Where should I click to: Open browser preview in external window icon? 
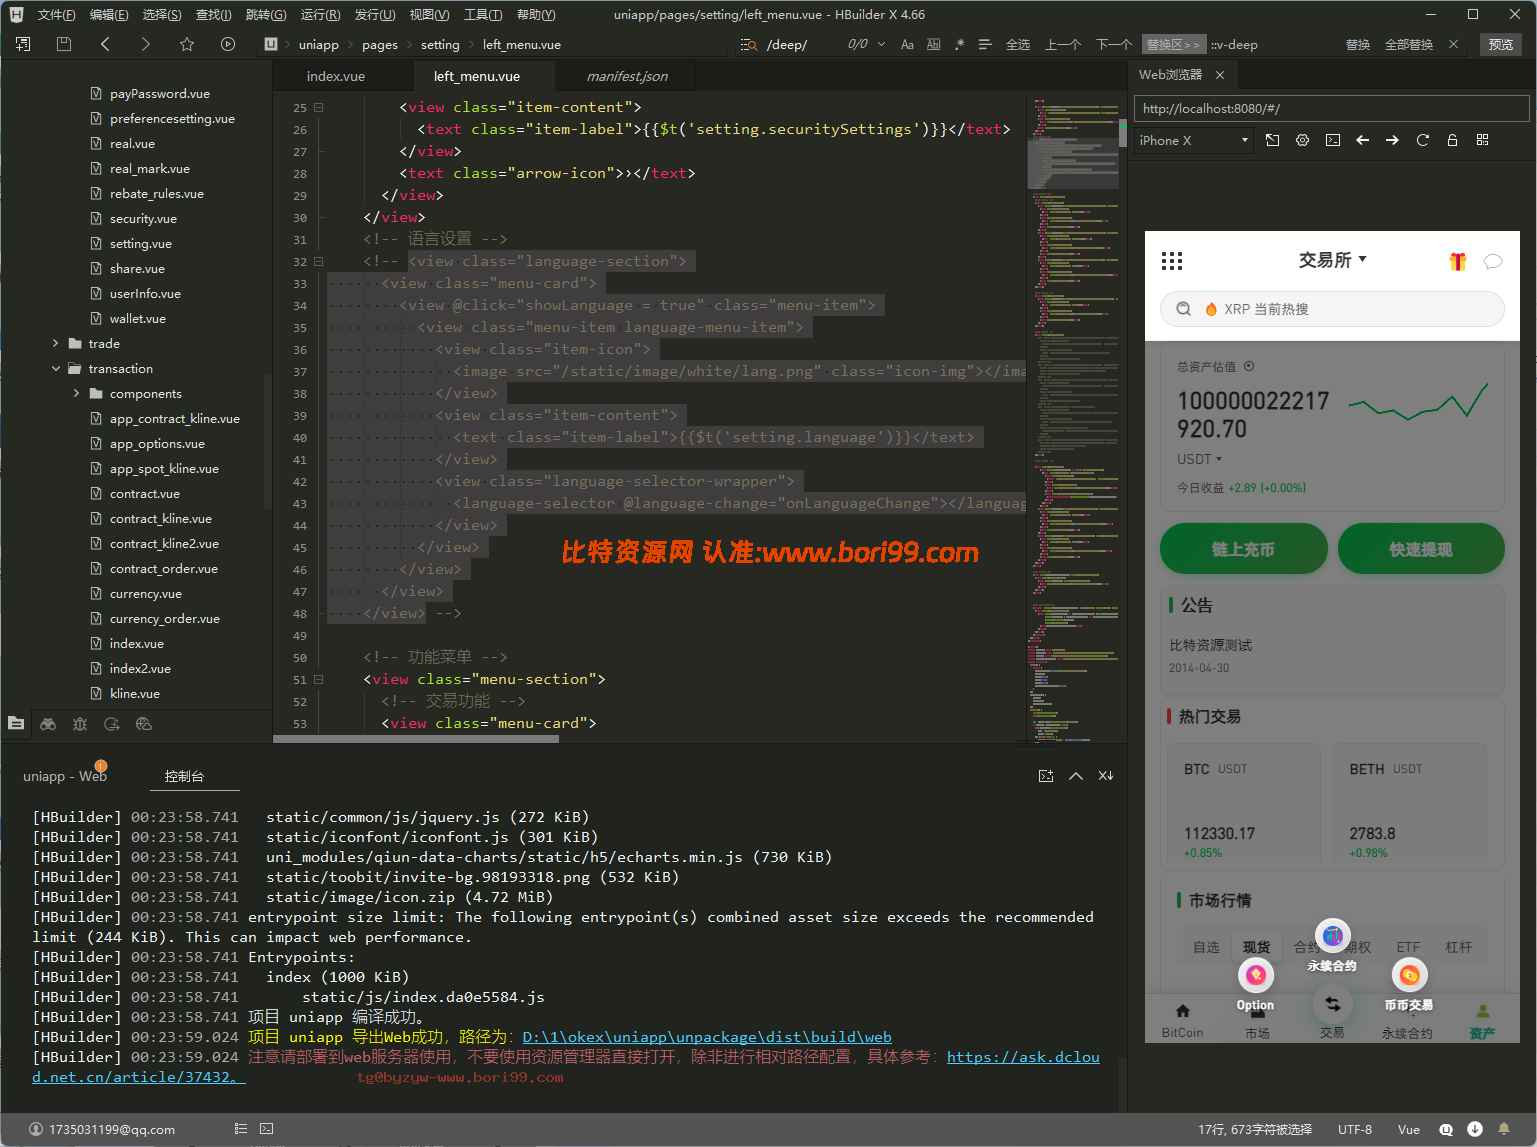coord(1272,140)
